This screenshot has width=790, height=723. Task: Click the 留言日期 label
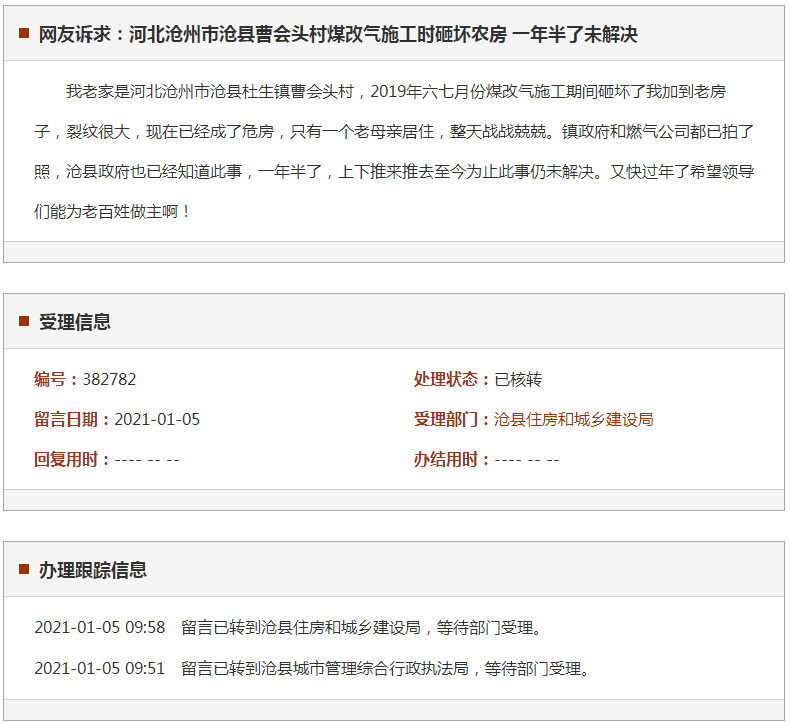72,419
